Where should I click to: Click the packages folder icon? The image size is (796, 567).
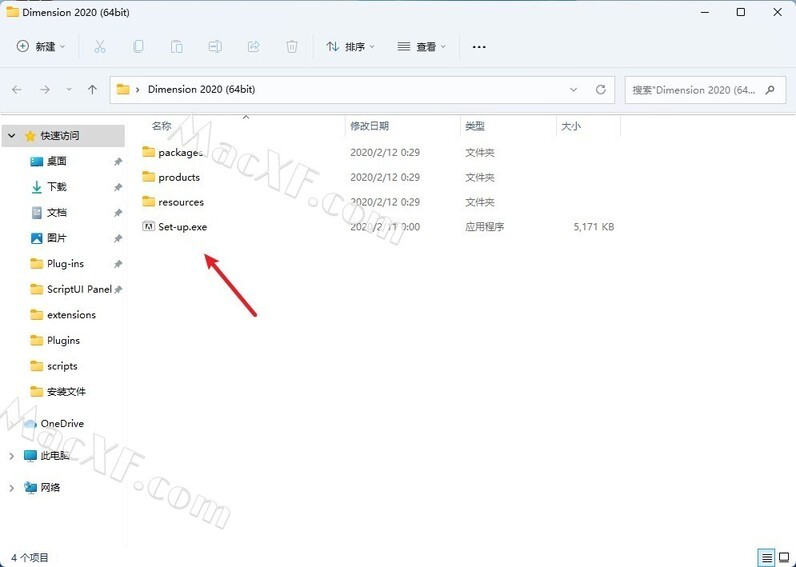pyautogui.click(x=148, y=152)
